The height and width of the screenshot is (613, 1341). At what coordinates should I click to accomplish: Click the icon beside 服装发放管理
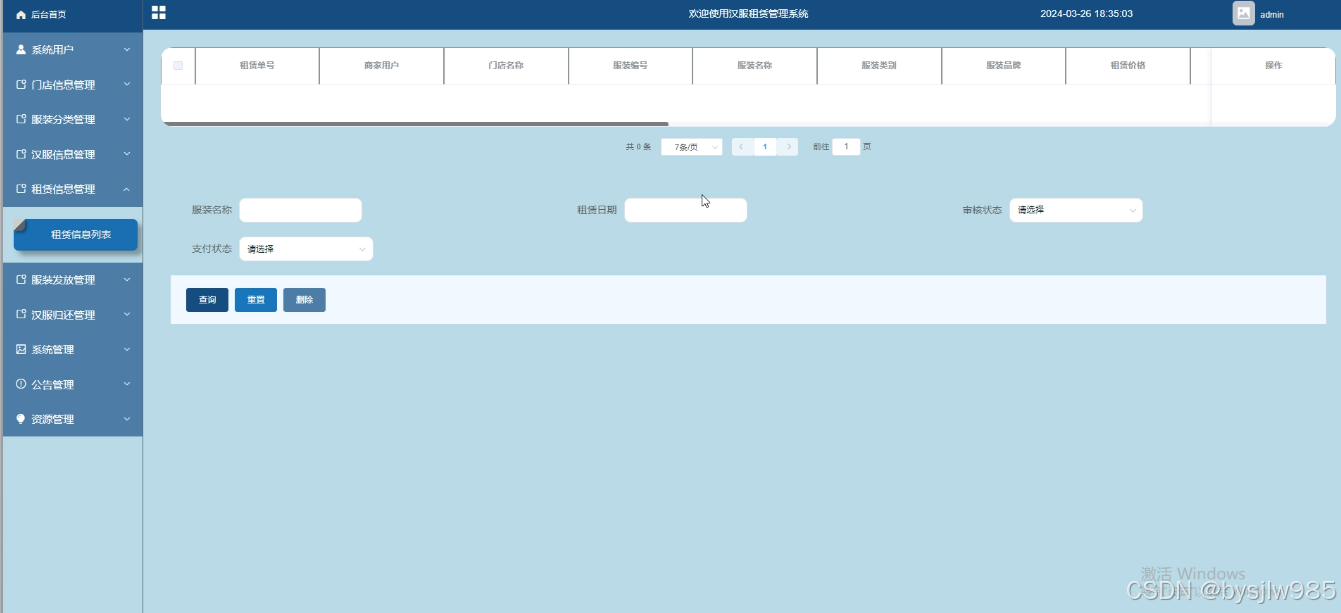click(21, 280)
